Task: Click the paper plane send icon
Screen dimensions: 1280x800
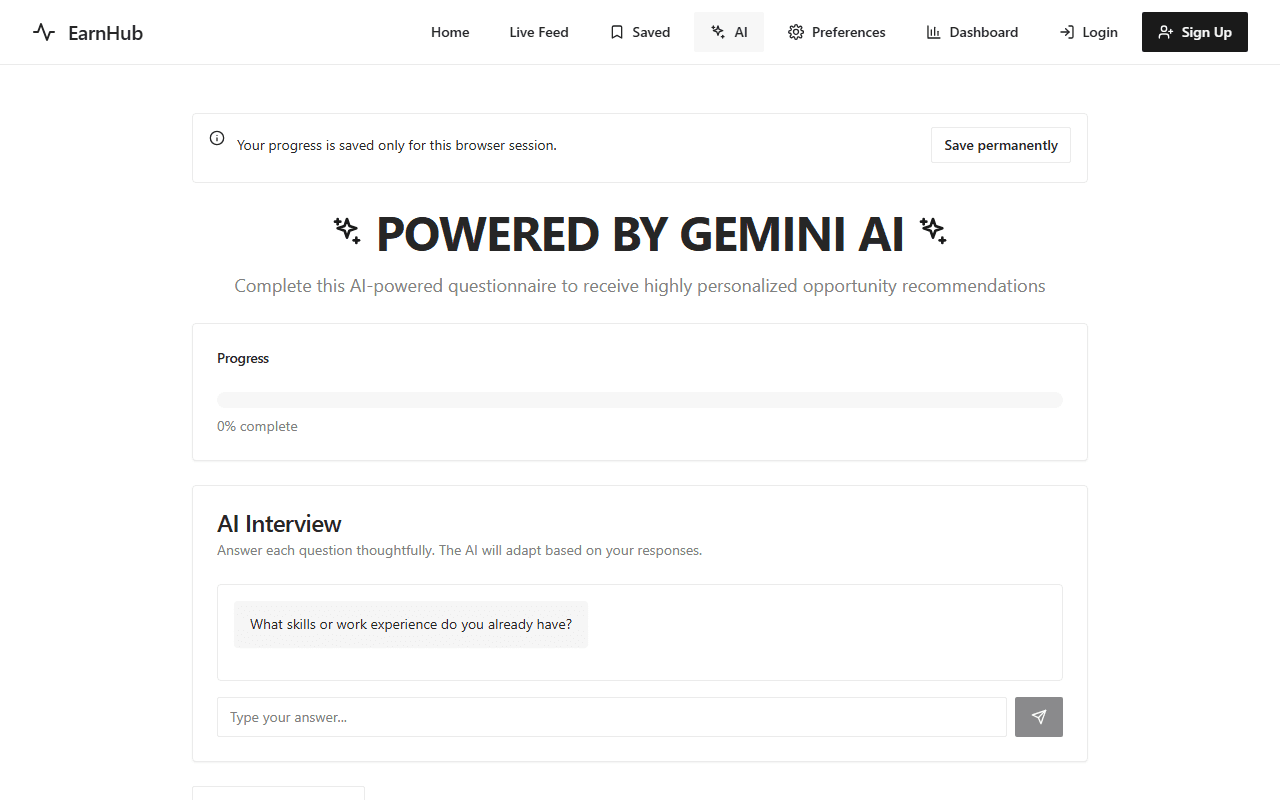Action: click(x=1039, y=717)
